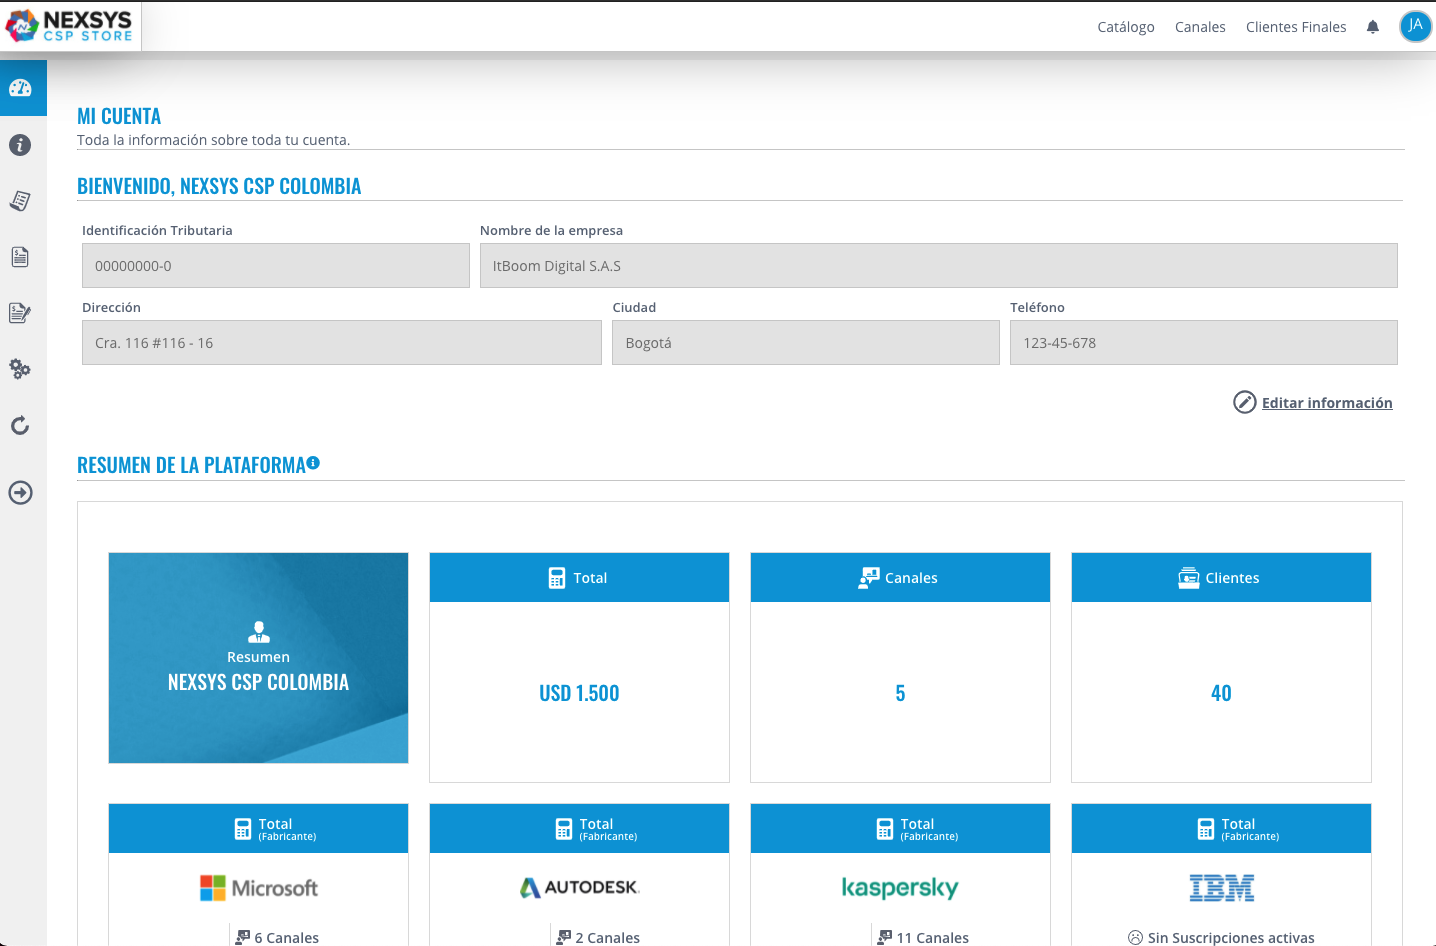The width and height of the screenshot is (1436, 946).
Task: Select the Ciudad field showing Bogotá
Action: (x=805, y=343)
